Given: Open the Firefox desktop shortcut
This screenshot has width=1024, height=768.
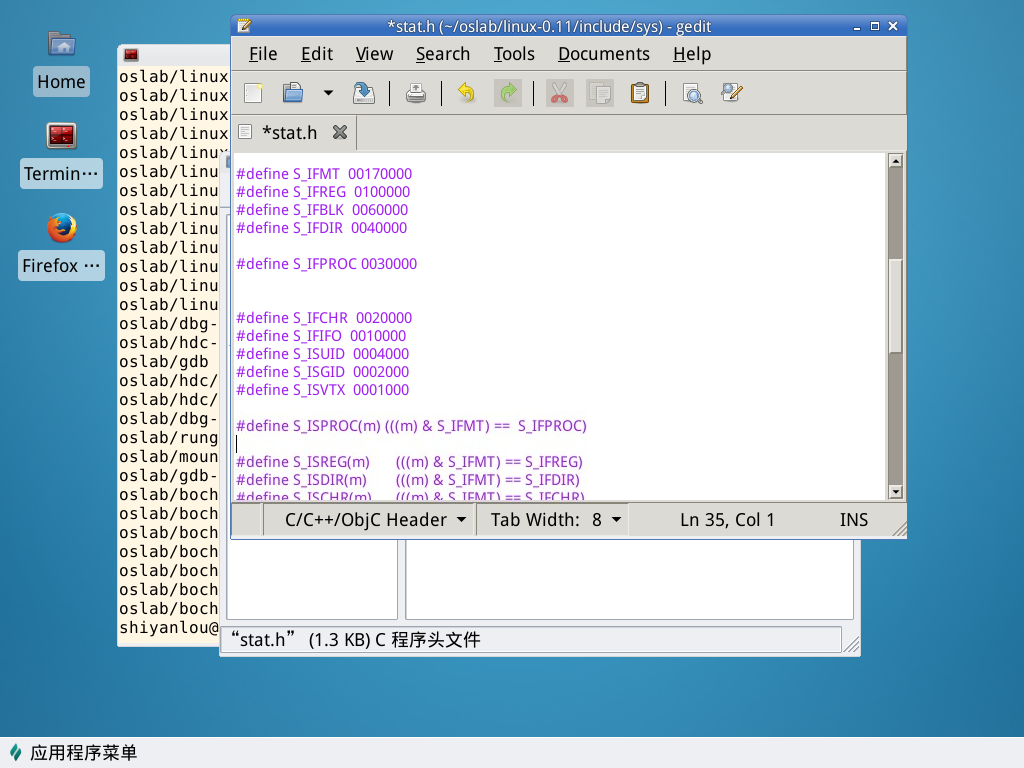Looking at the screenshot, I should 61,245.
